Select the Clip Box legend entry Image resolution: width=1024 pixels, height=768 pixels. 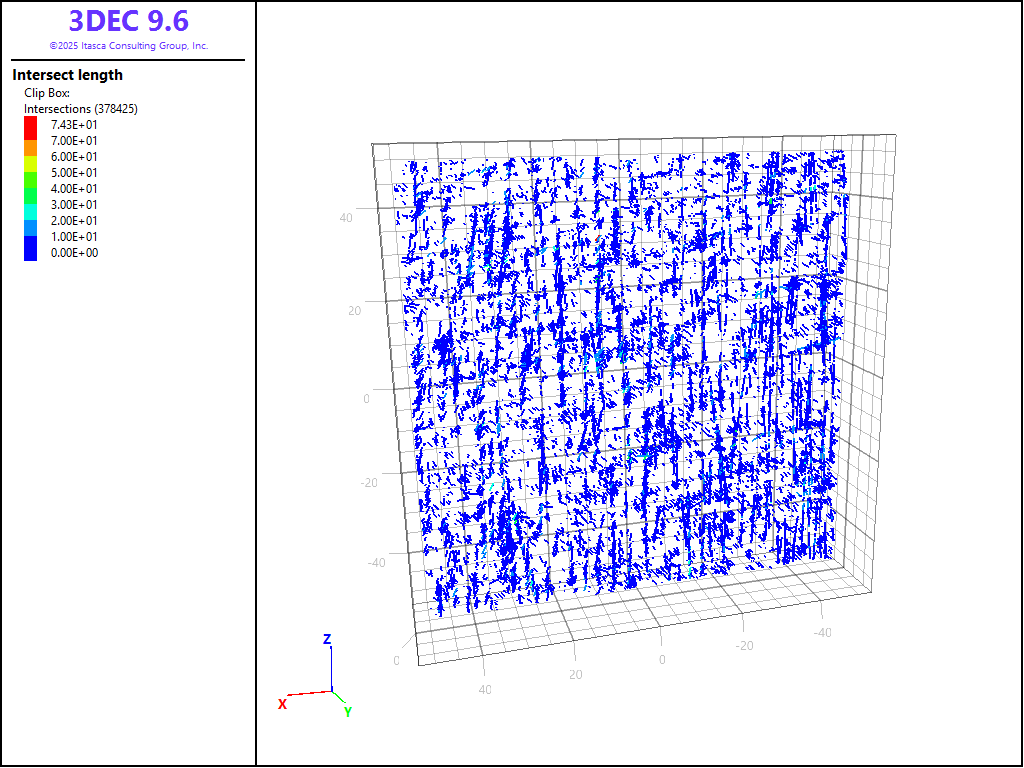(47, 93)
